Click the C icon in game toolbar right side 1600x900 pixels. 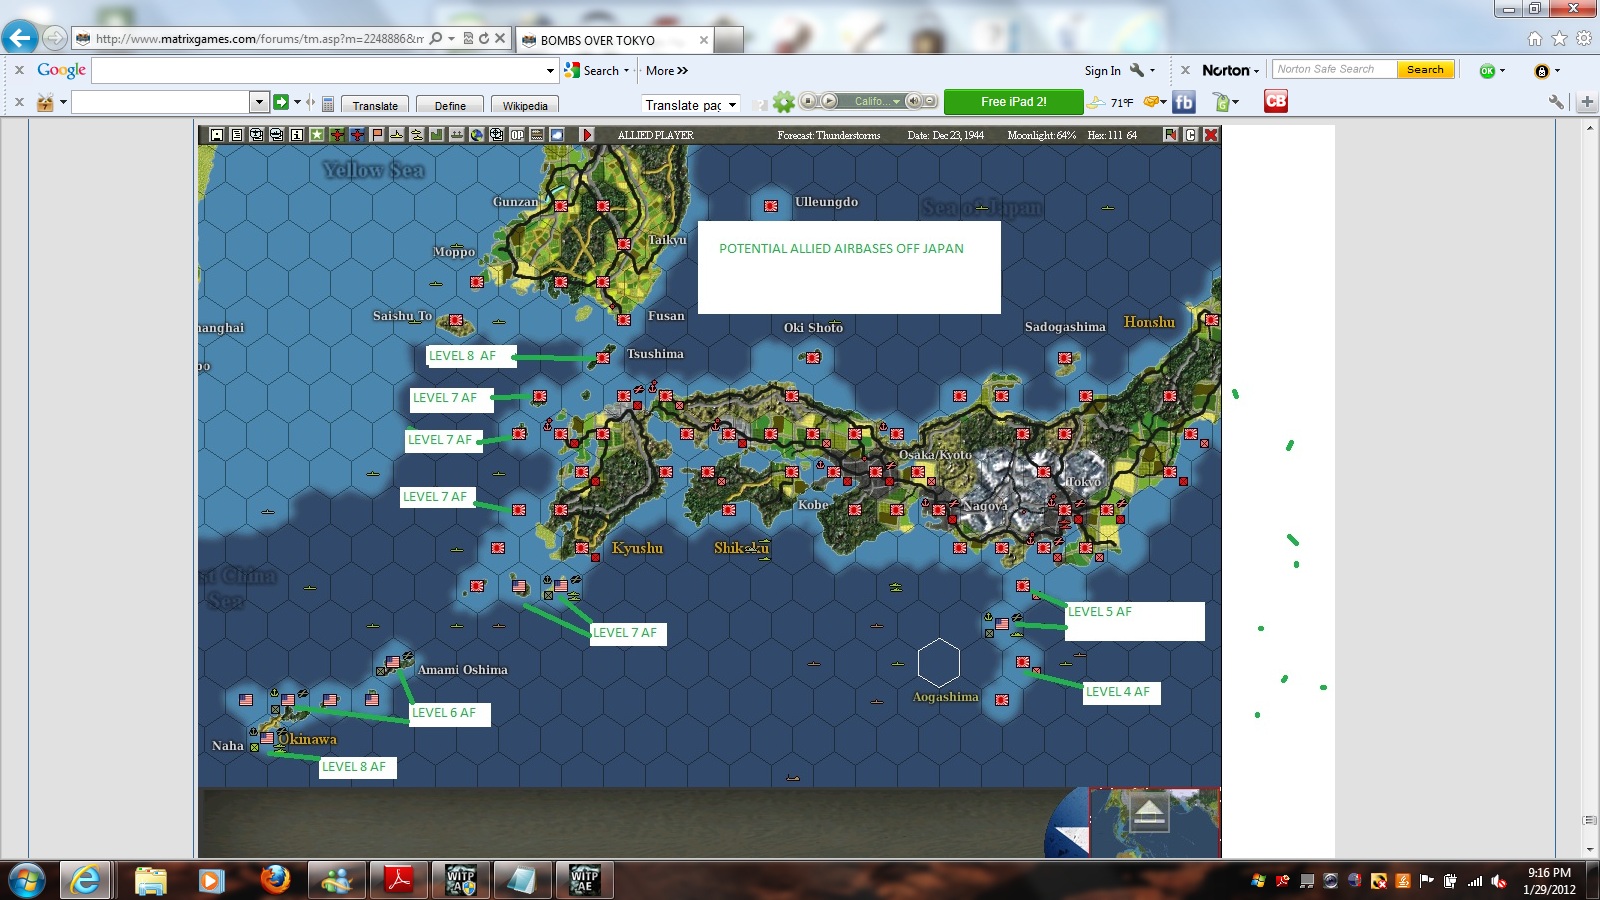pyautogui.click(x=1191, y=135)
